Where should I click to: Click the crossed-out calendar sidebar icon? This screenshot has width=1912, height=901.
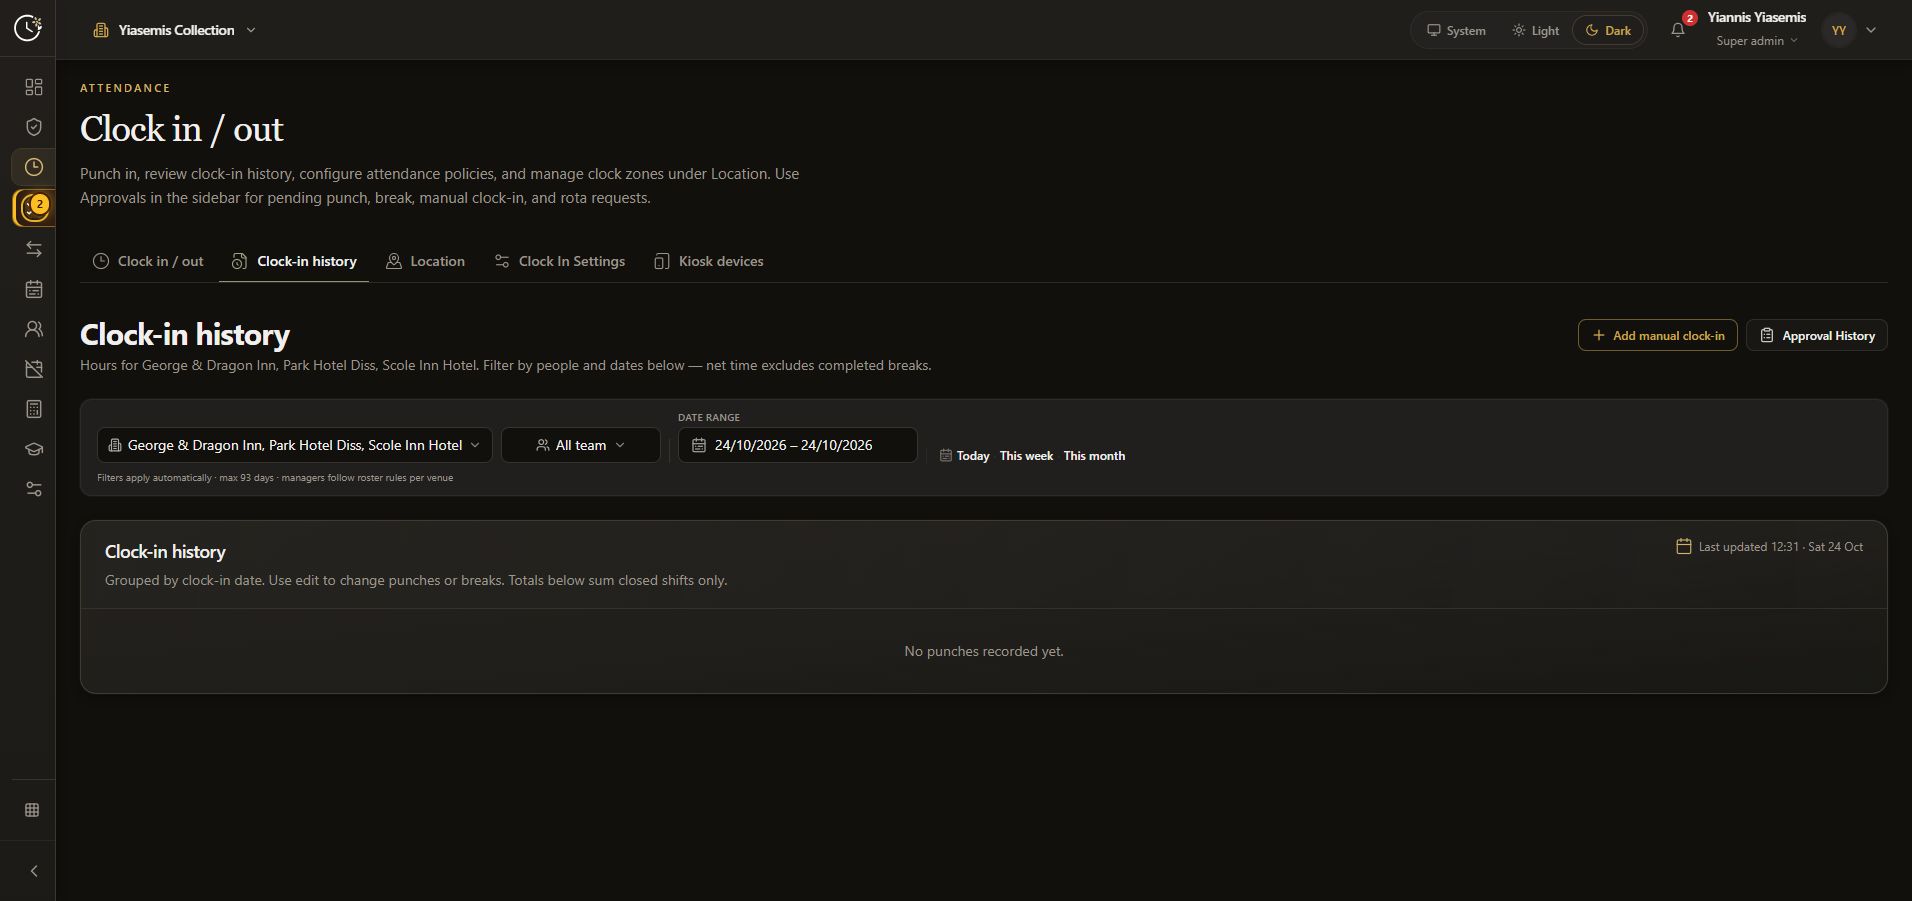click(x=34, y=369)
